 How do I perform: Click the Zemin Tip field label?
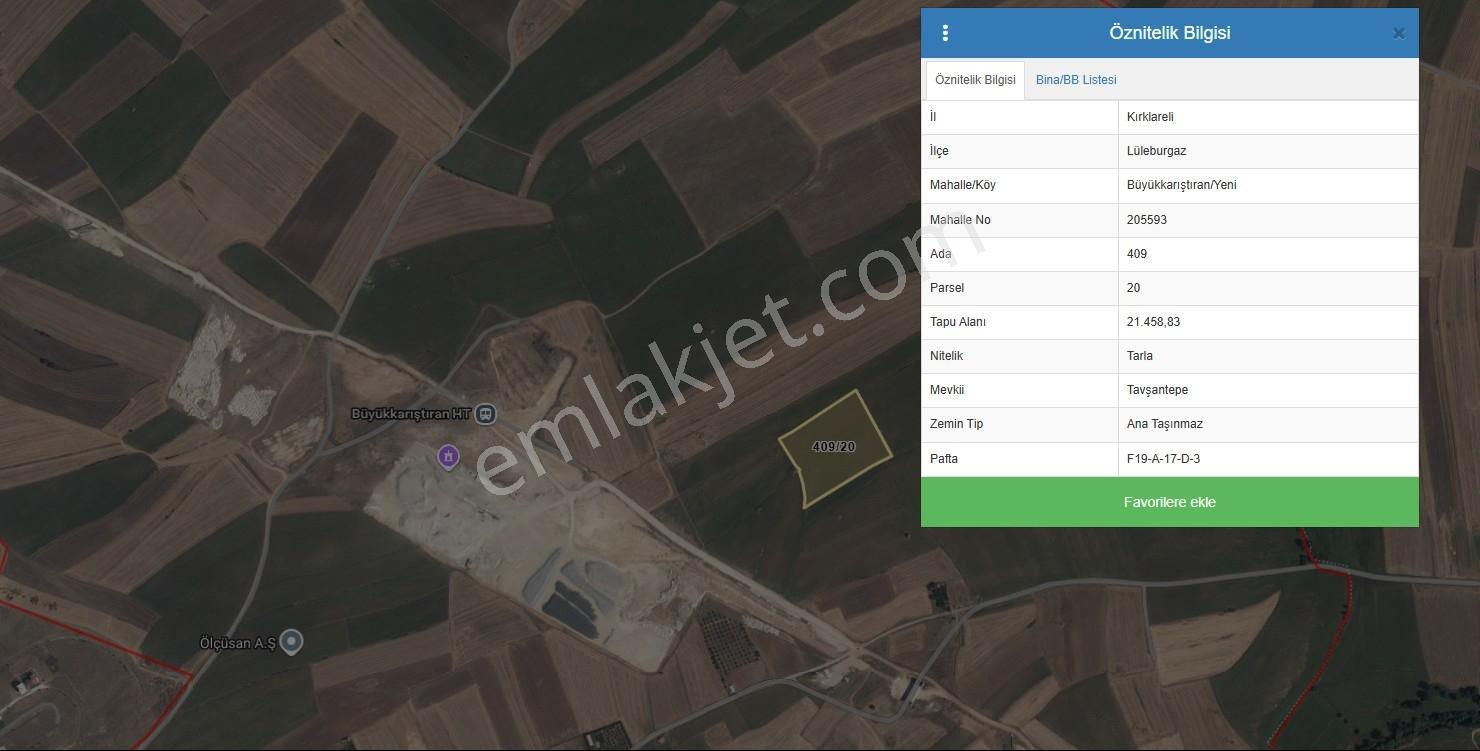click(956, 424)
